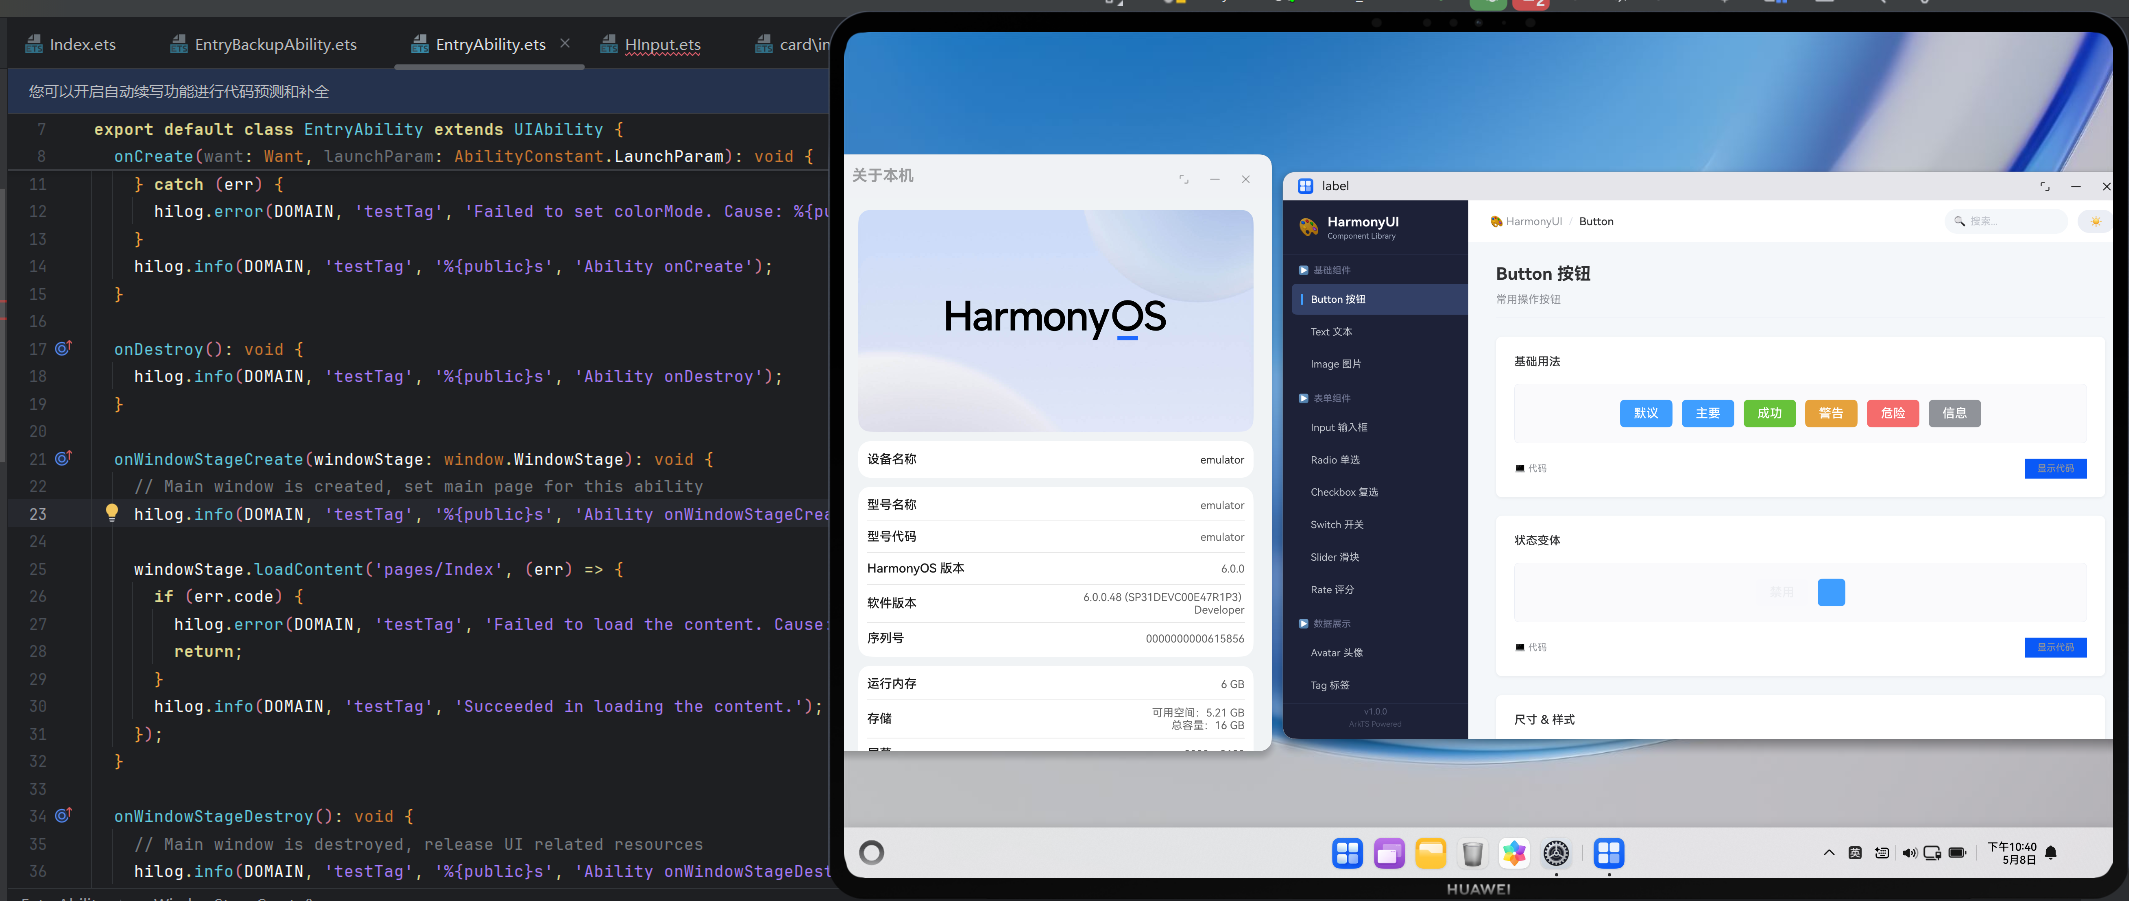The height and width of the screenshot is (901, 2129).
Task: Toggle the input method icon in tray
Action: click(x=1855, y=853)
